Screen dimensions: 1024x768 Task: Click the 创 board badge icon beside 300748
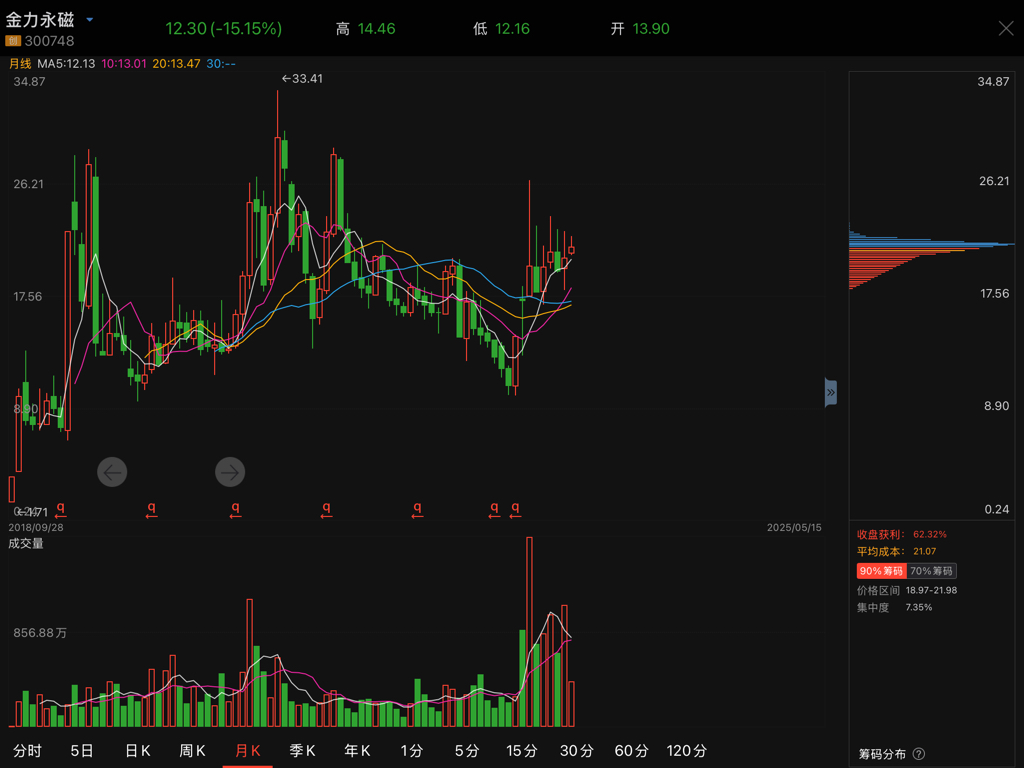(x=12, y=40)
